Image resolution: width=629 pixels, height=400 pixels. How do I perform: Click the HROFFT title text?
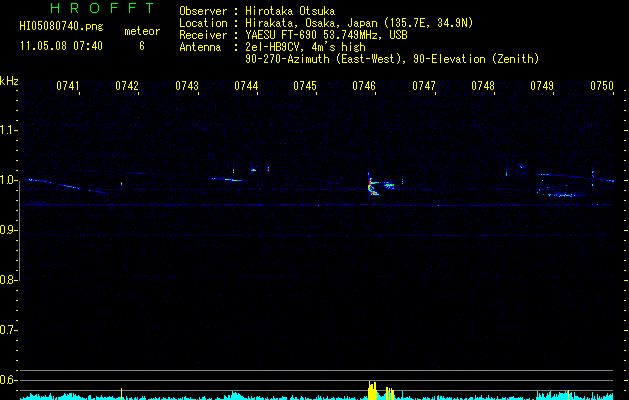pyautogui.click(x=103, y=8)
